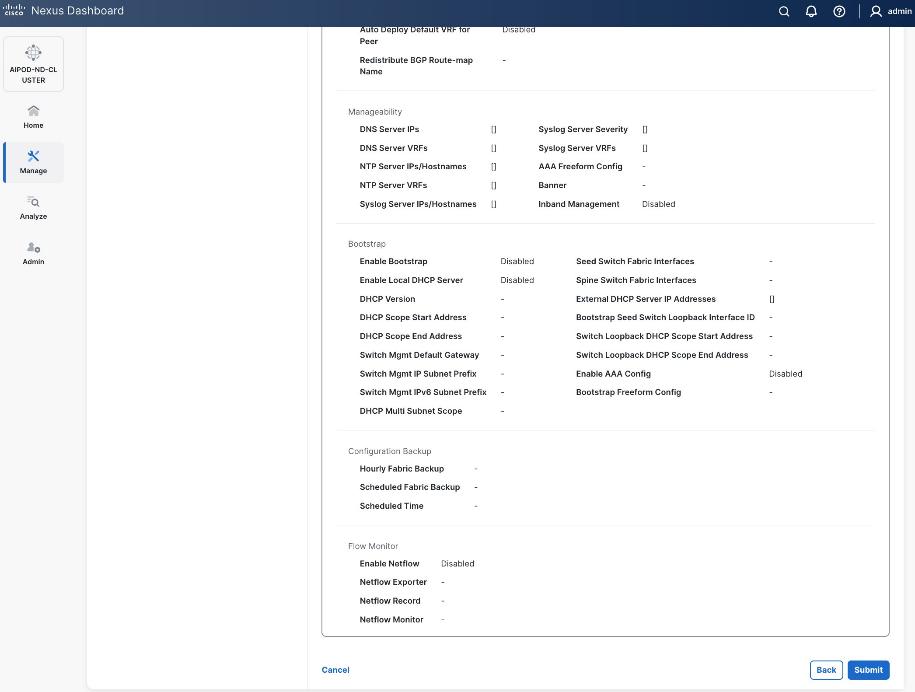View notifications via the bell icon

coord(812,11)
